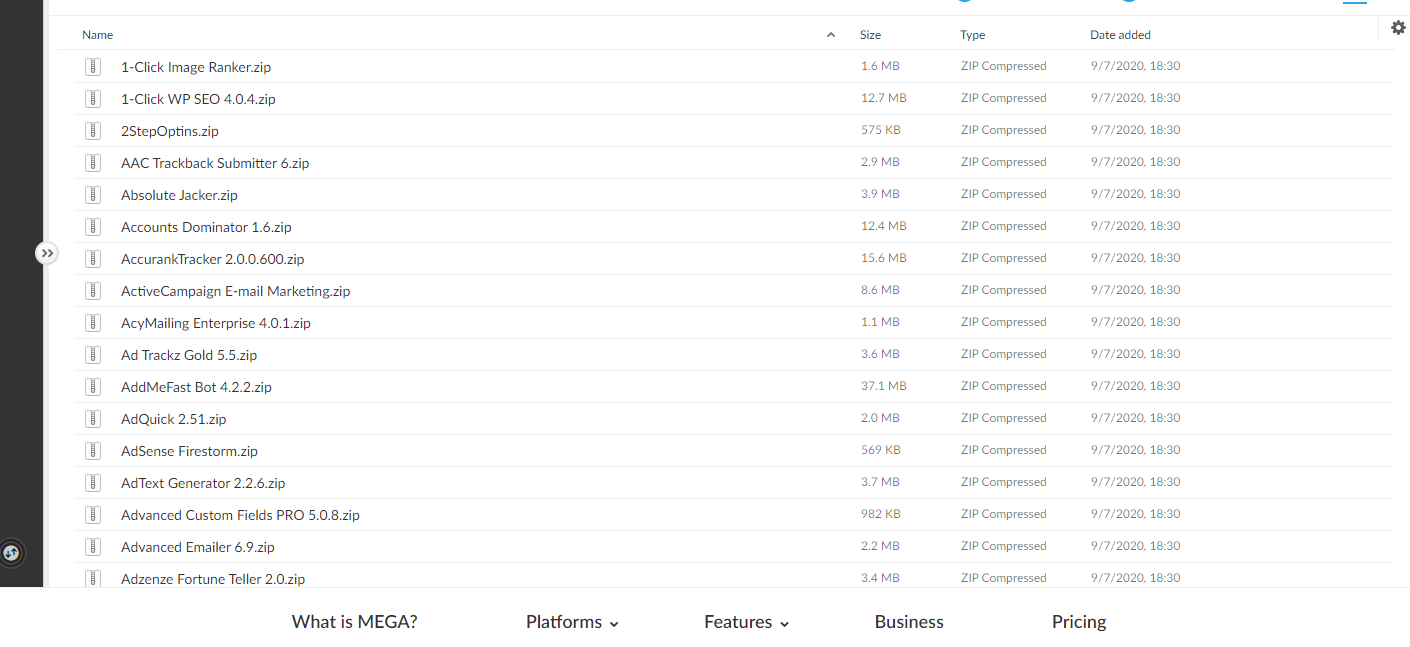Viewport: 1410px width, 647px height.
Task: Sort files by the Name column header
Action: coord(98,35)
